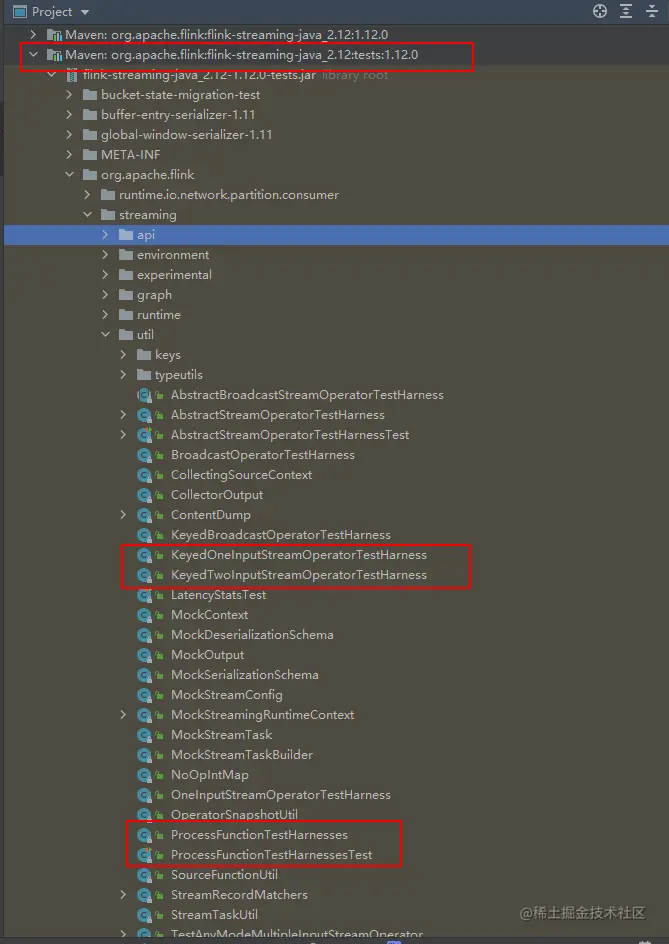Screen dimensions: 669x944
Task: Expand the META-INF folder
Action: [69, 154]
